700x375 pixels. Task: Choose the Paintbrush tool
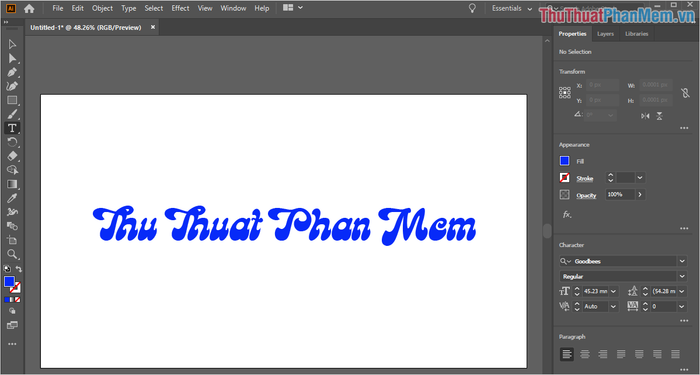click(x=12, y=114)
